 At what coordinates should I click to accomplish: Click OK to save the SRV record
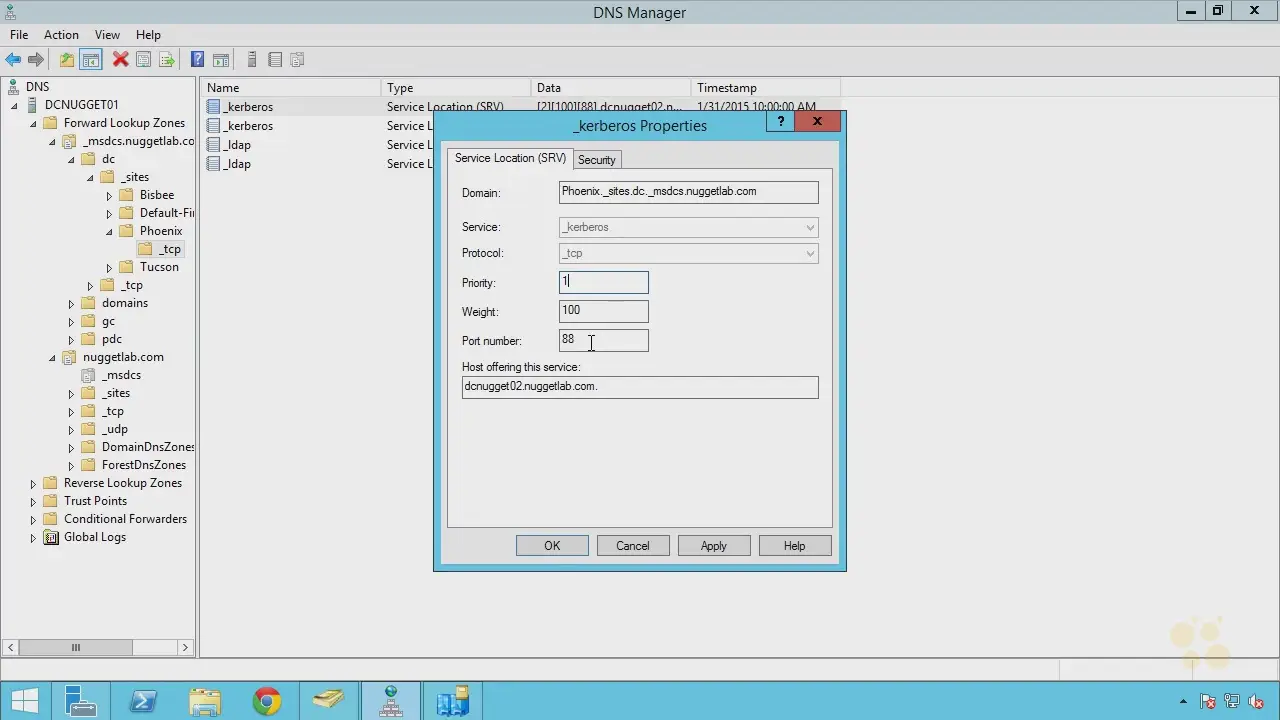[551, 545]
